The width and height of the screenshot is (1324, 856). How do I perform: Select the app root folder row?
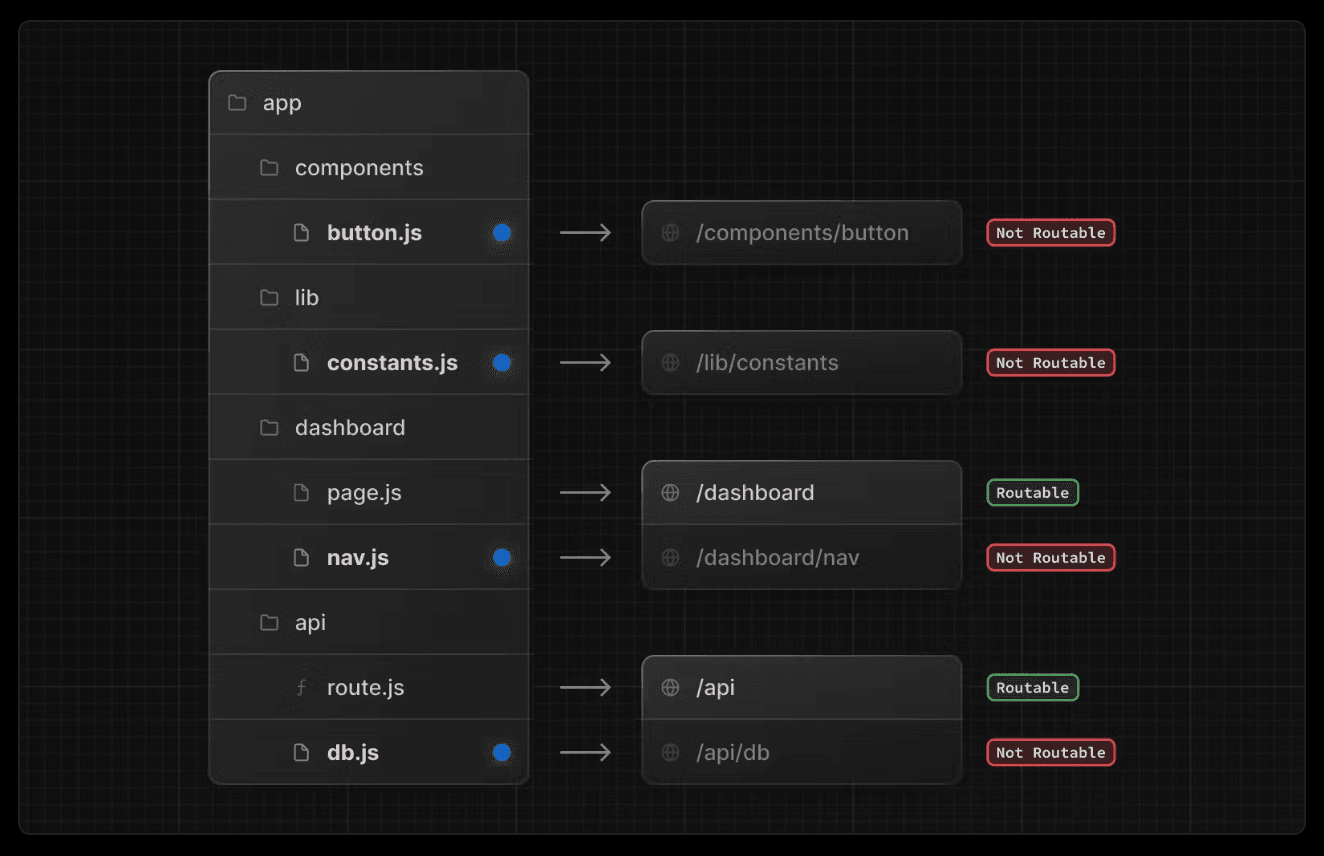point(369,103)
